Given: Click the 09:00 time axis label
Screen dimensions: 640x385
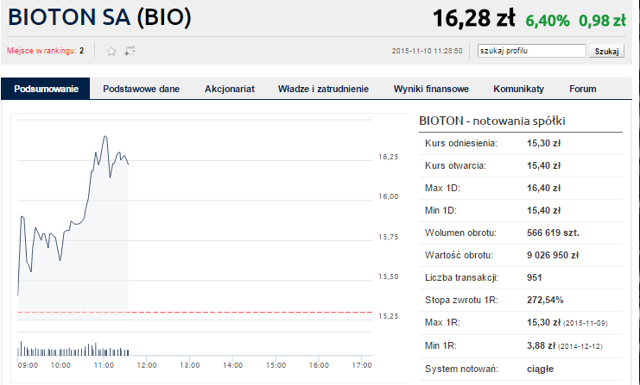Looking at the screenshot, I should pos(28,365).
